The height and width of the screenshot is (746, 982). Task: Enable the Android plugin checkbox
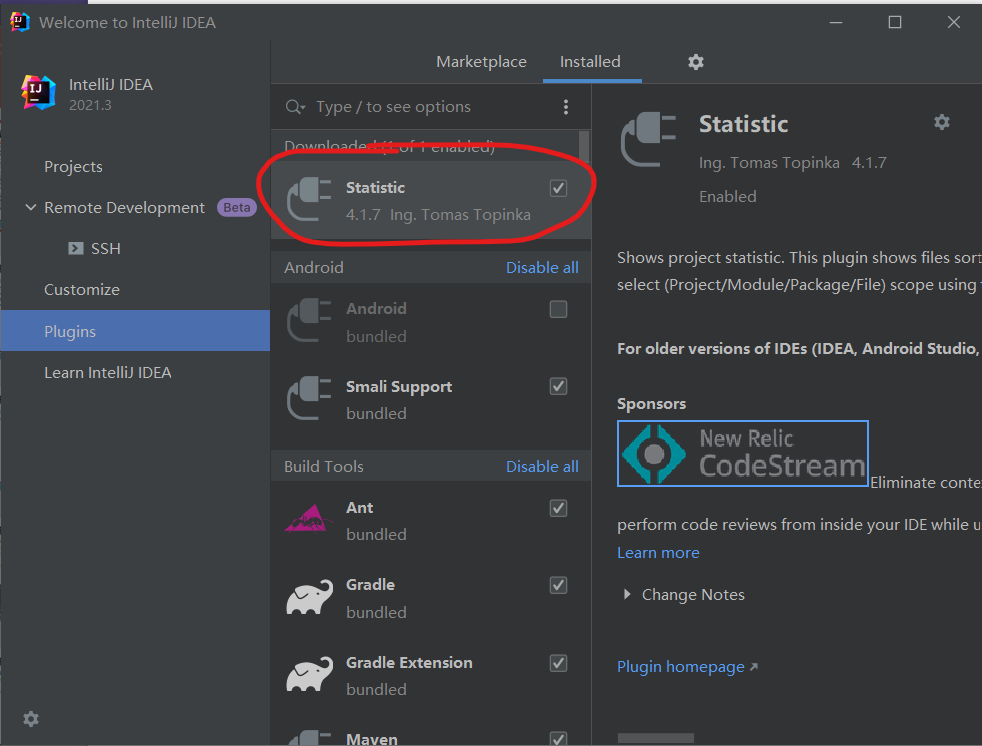tap(558, 309)
